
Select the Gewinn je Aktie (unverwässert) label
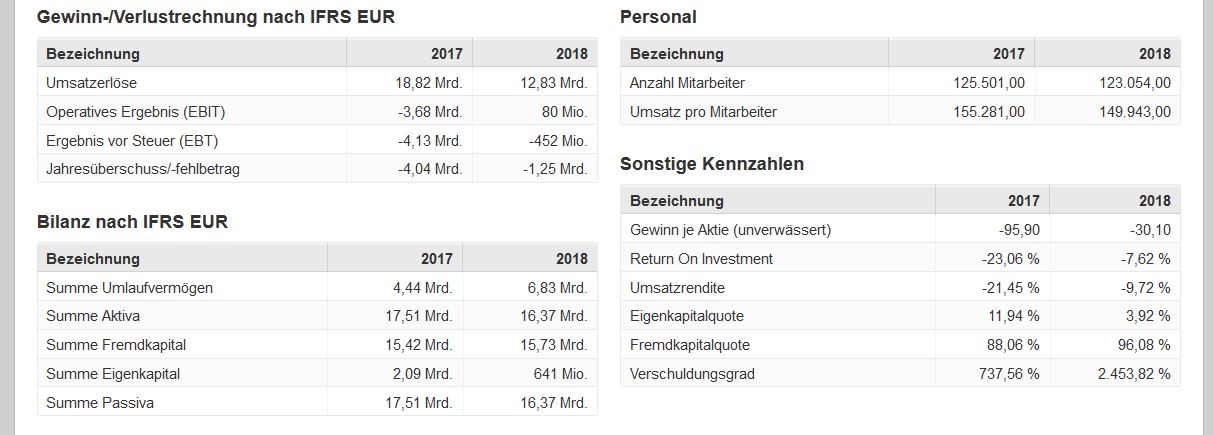730,230
